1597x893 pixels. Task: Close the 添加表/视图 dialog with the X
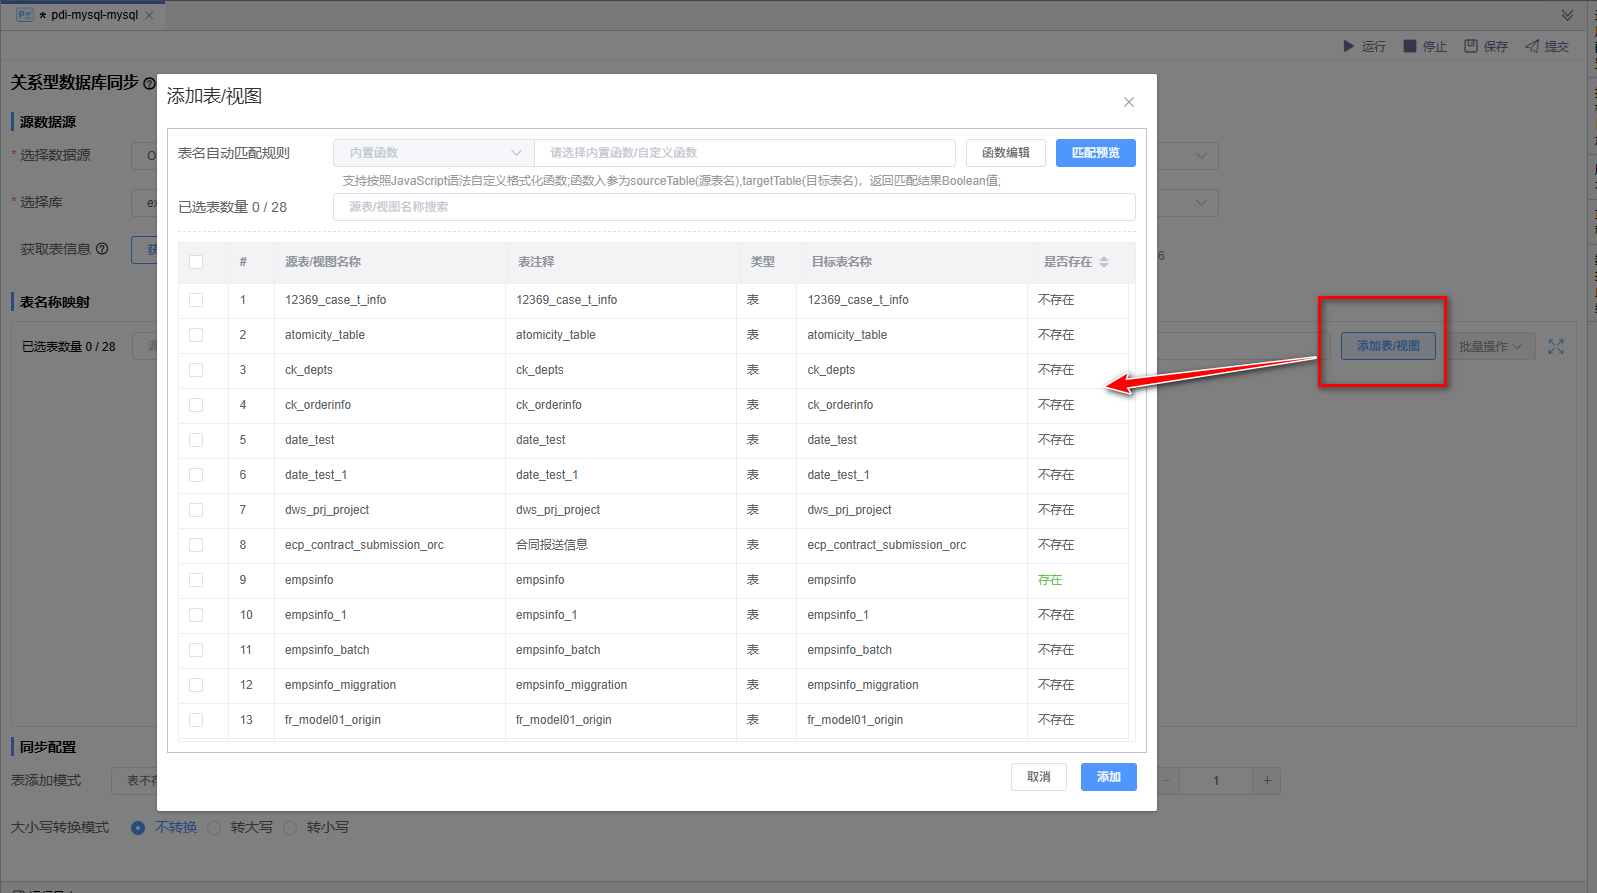pos(1129,102)
